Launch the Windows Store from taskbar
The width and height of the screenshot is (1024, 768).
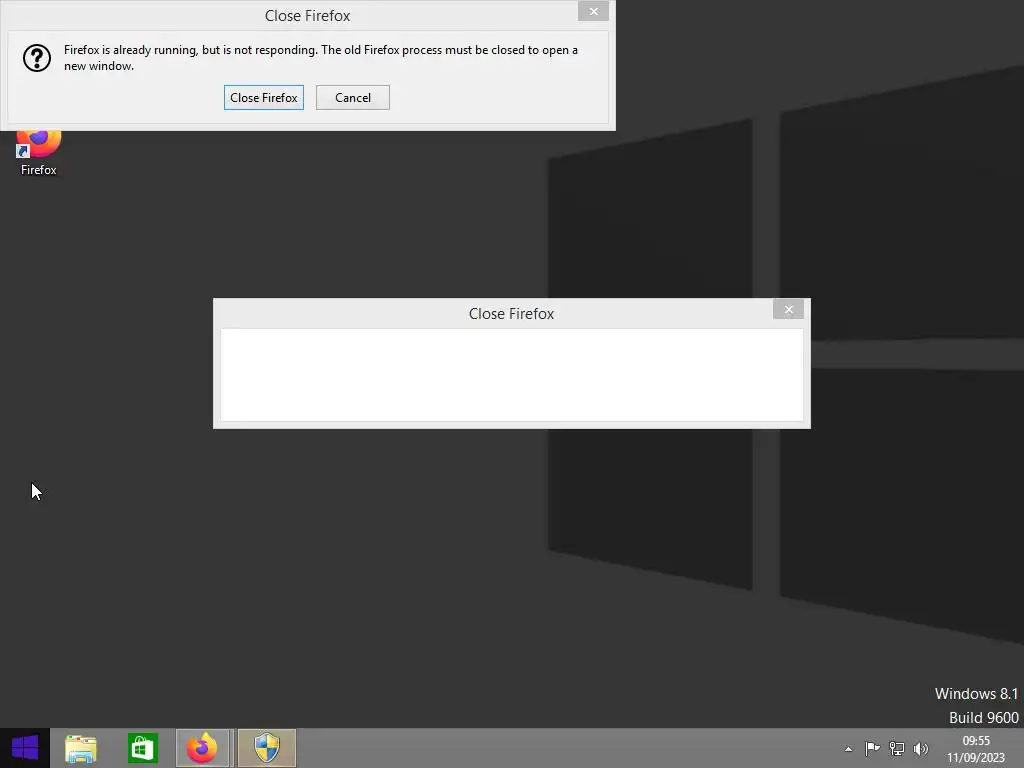[142, 748]
